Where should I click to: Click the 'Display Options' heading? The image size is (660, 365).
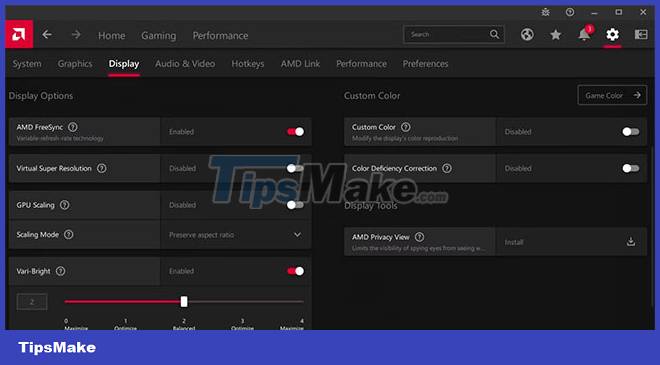point(41,96)
